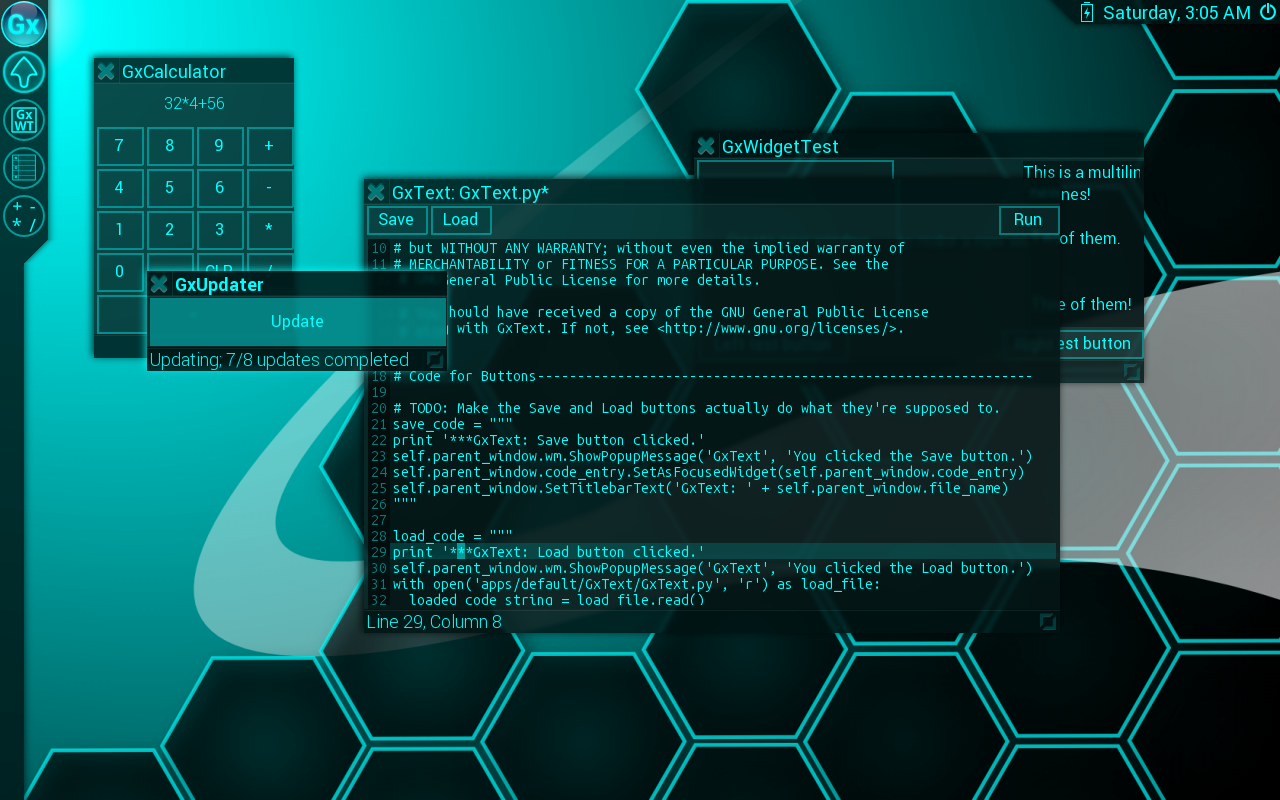The image size is (1280, 800).
Task: Click the GxWidgetTest title bar text
Action: 780,147
